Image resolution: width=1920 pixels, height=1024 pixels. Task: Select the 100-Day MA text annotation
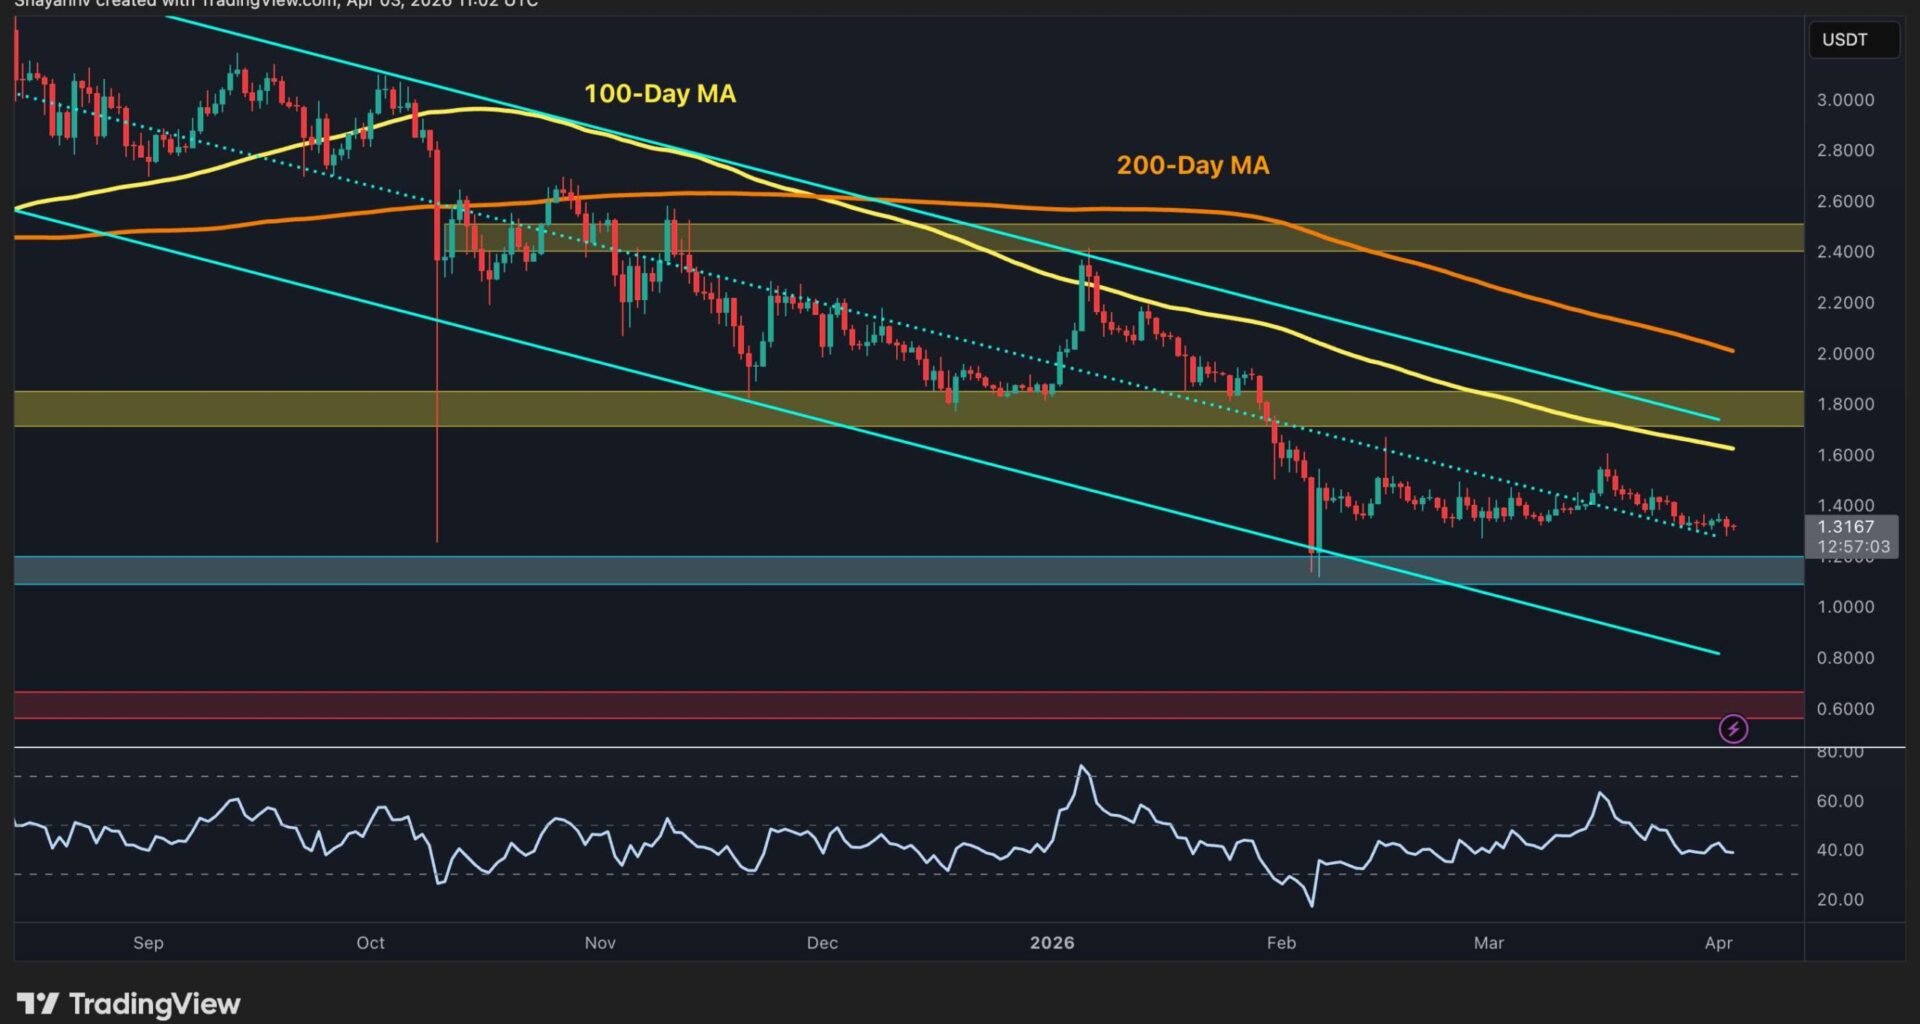(660, 94)
